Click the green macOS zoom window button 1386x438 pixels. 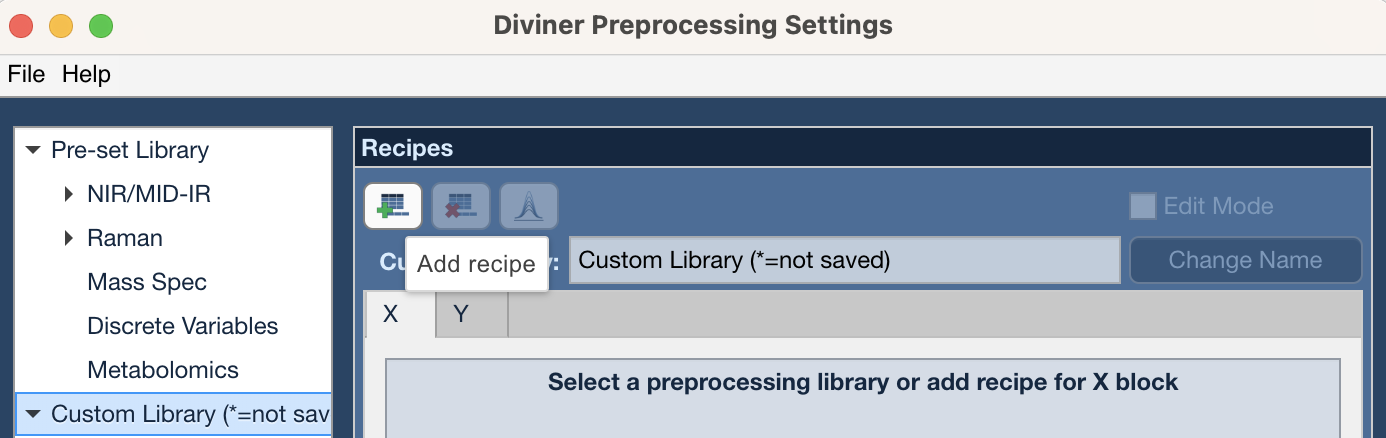click(101, 26)
